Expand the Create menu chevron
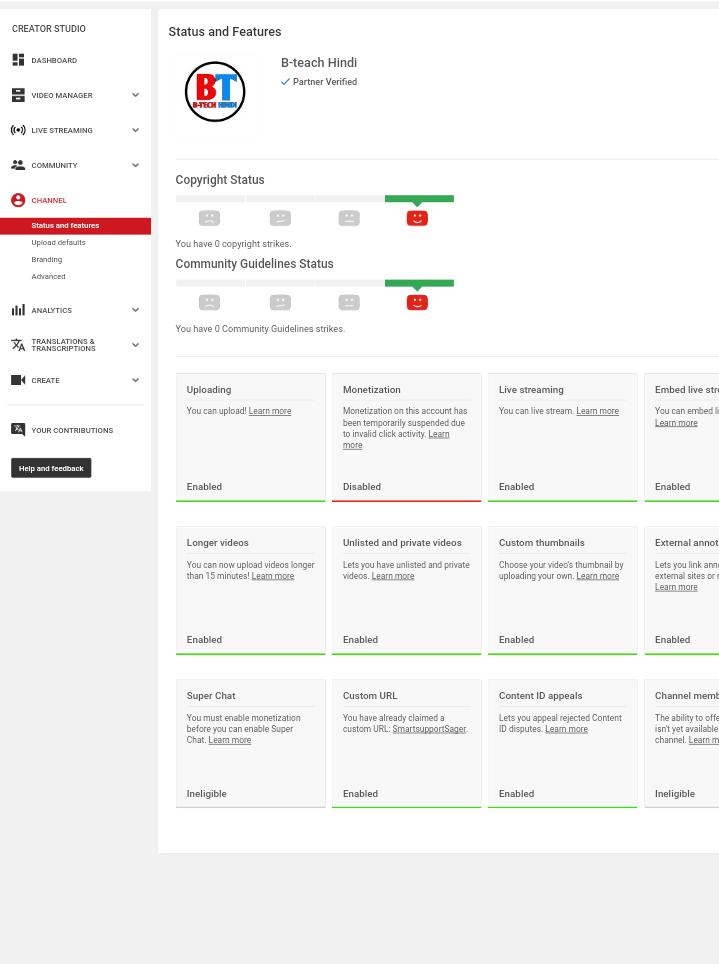Screen dimensions: 719x964 (x=135, y=380)
